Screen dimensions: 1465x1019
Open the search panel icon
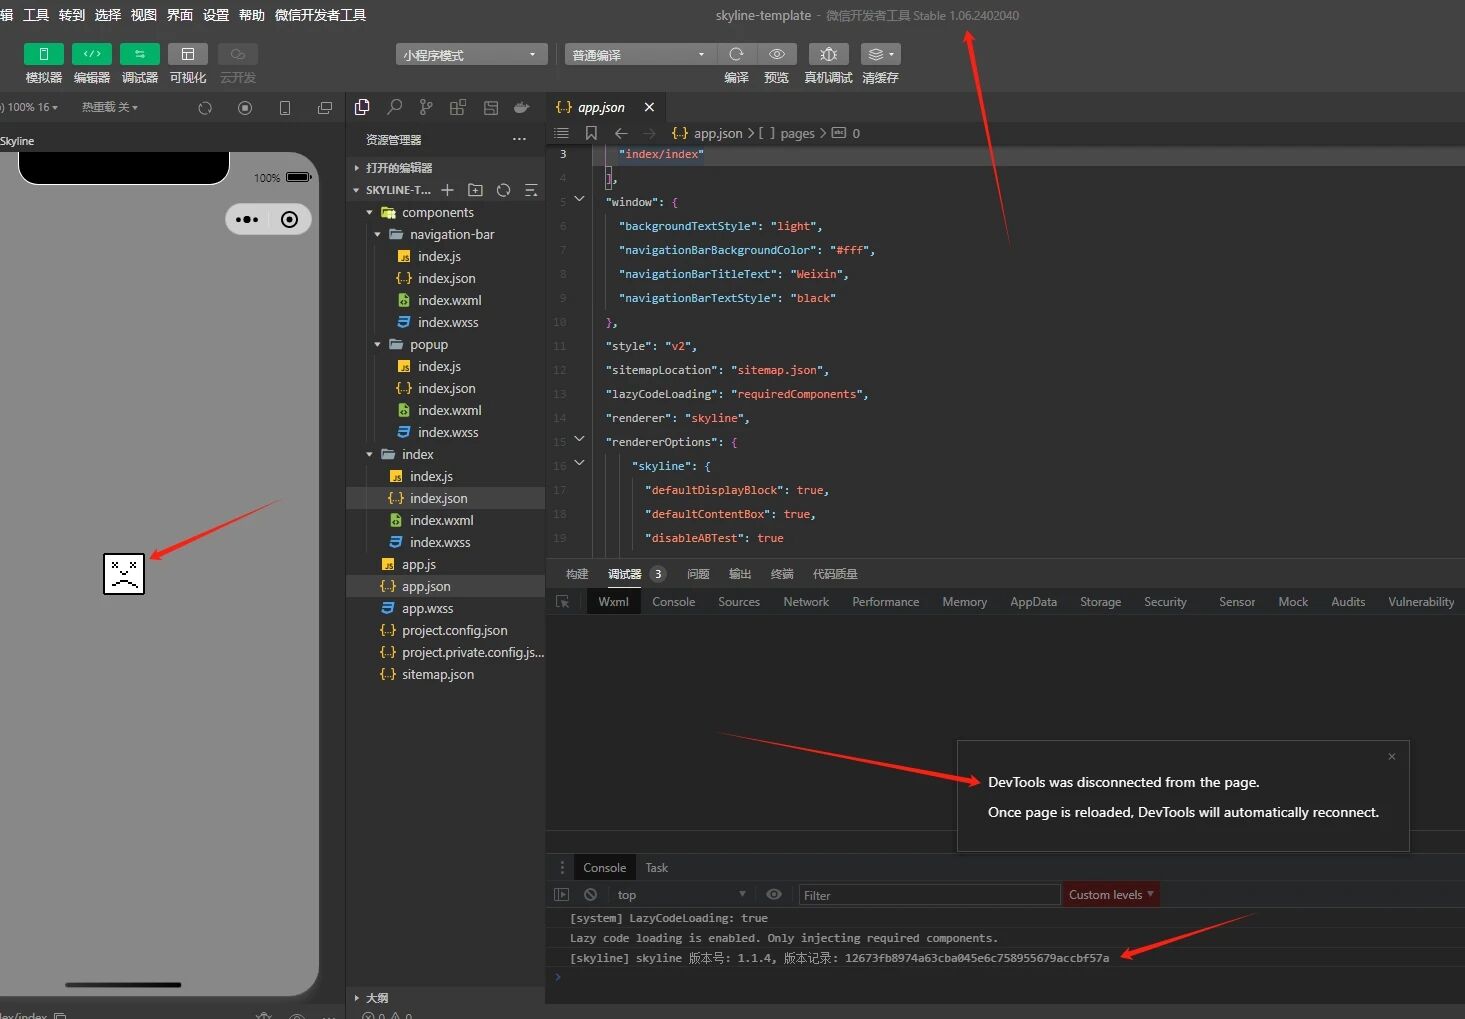point(395,107)
